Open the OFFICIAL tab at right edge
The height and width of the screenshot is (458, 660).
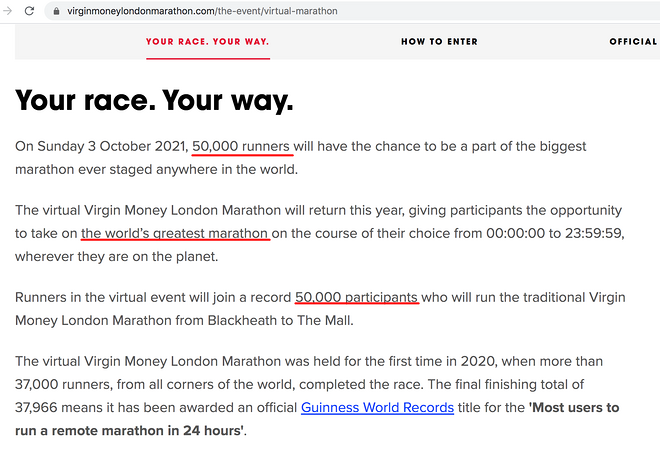click(633, 42)
